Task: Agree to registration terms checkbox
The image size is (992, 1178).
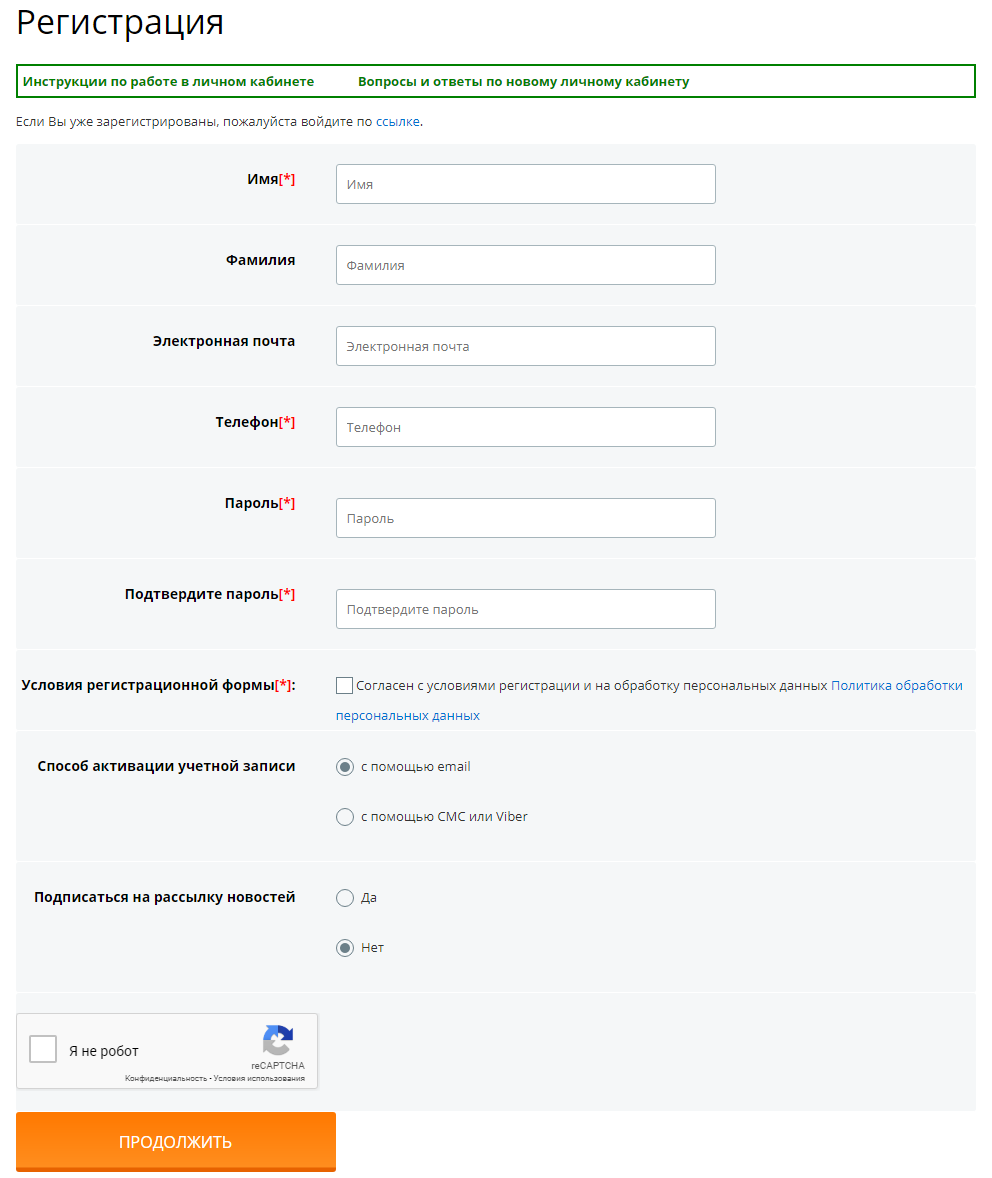Action: coord(344,686)
